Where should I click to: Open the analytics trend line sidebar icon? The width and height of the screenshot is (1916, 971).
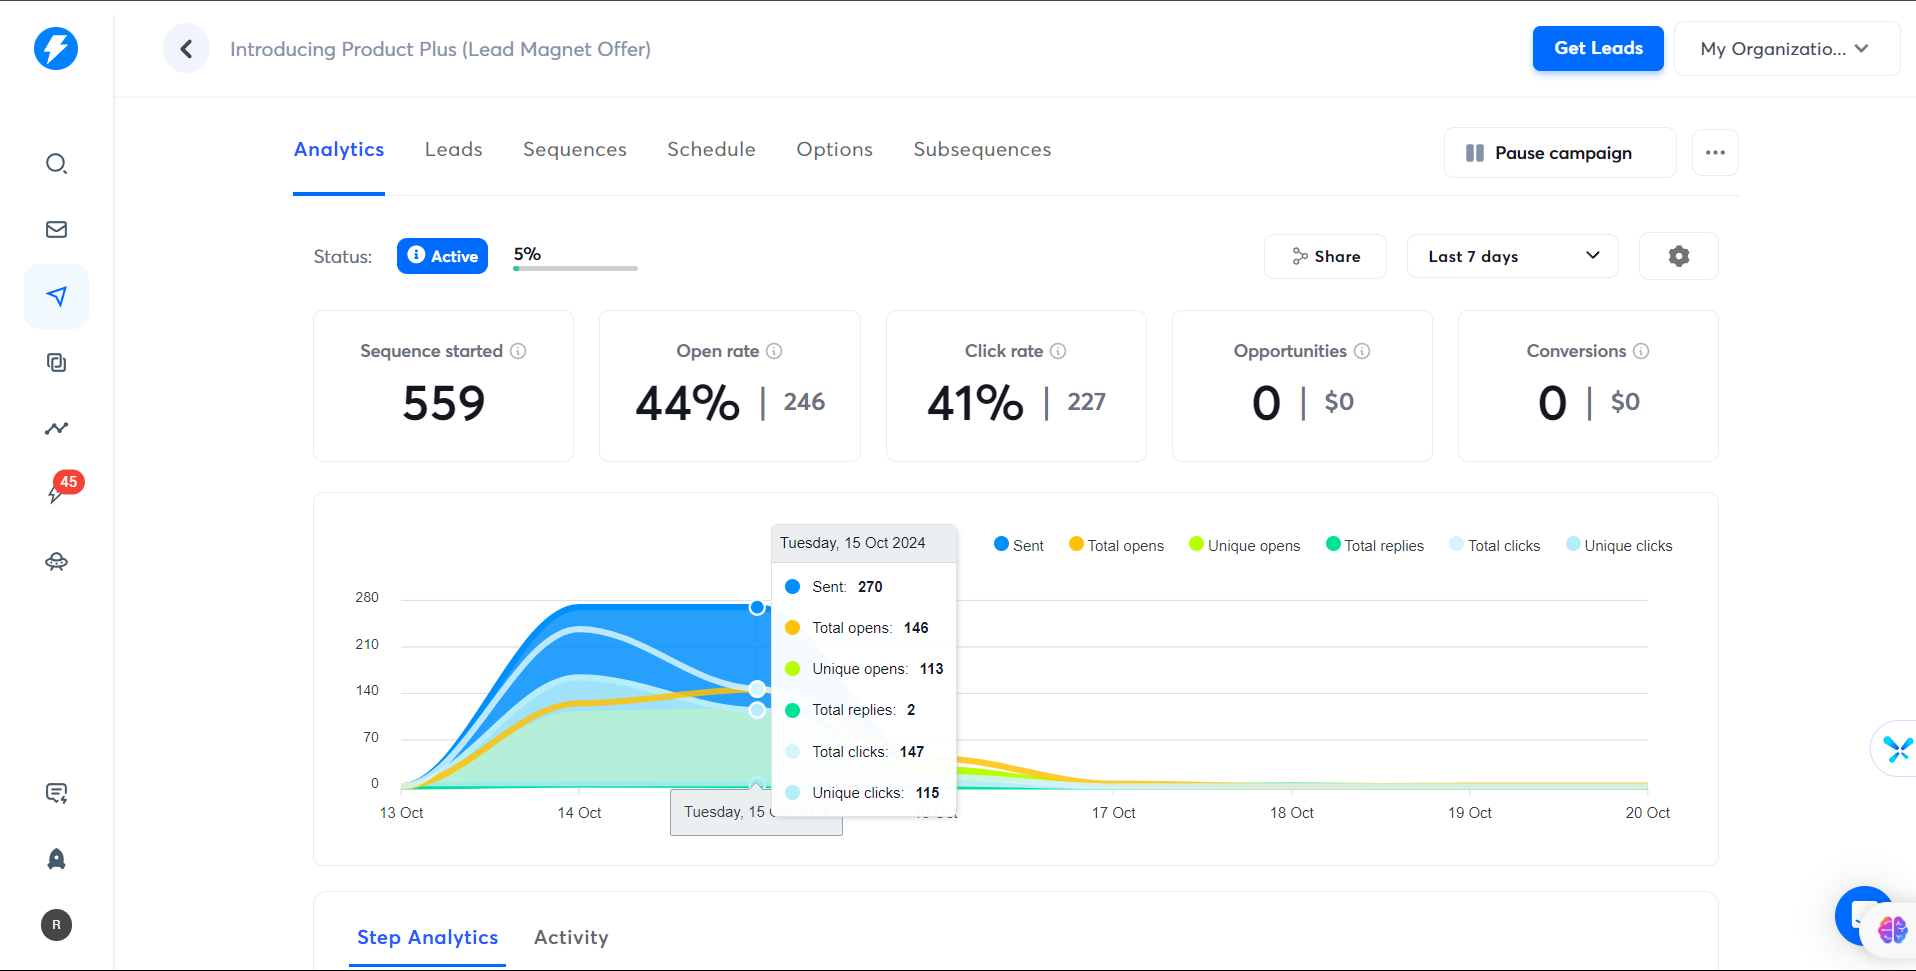[56, 429]
